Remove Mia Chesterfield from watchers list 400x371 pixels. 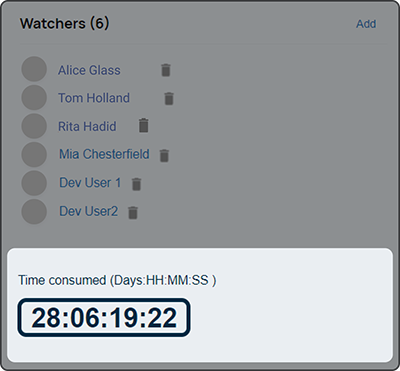[164, 155]
